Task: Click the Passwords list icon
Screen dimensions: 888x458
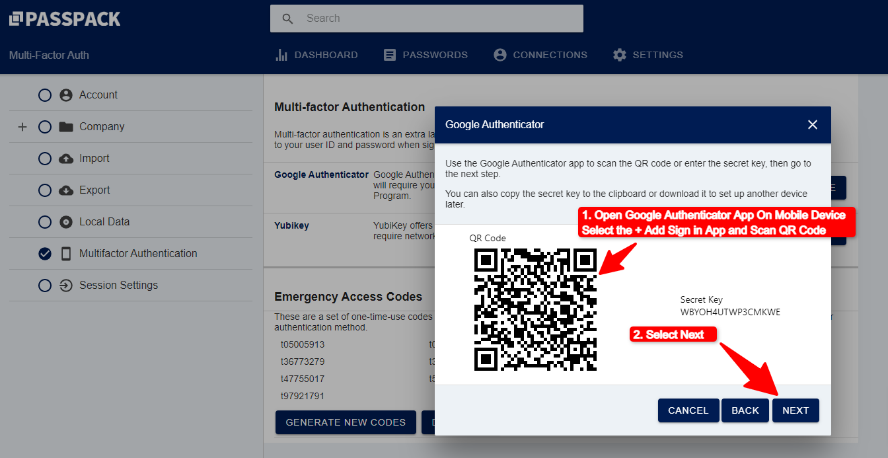Action: (390, 55)
